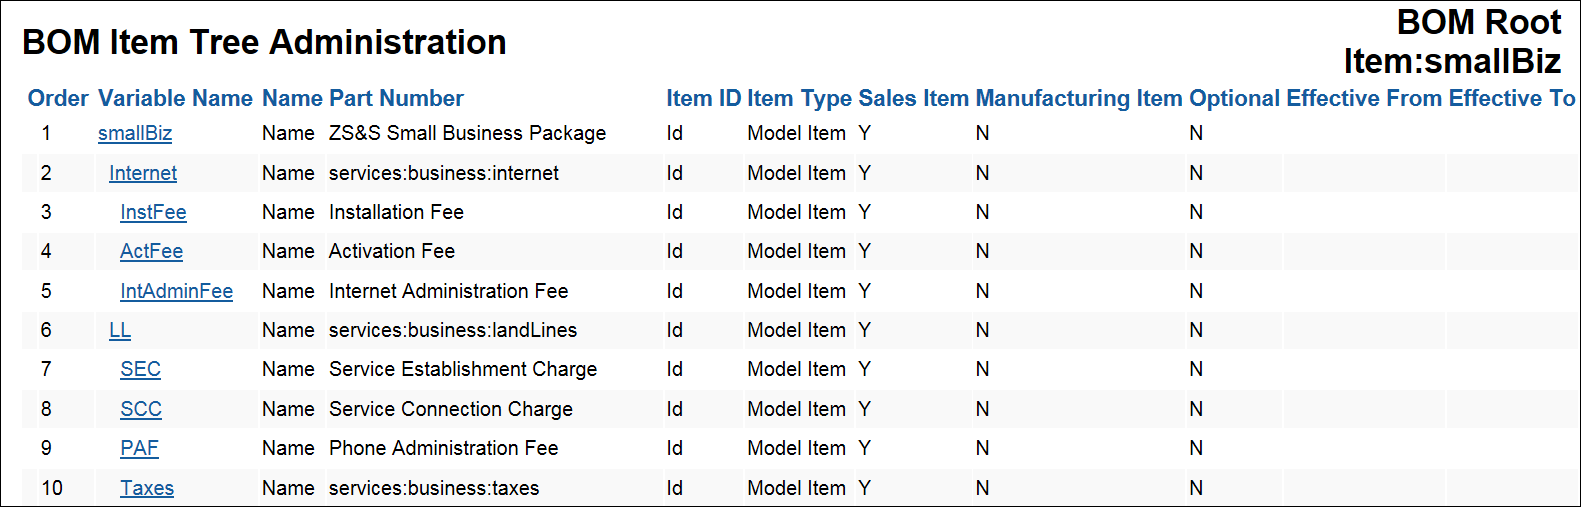Image resolution: width=1581 pixels, height=507 pixels.
Task: Open the Internet variable link
Action: tap(143, 173)
